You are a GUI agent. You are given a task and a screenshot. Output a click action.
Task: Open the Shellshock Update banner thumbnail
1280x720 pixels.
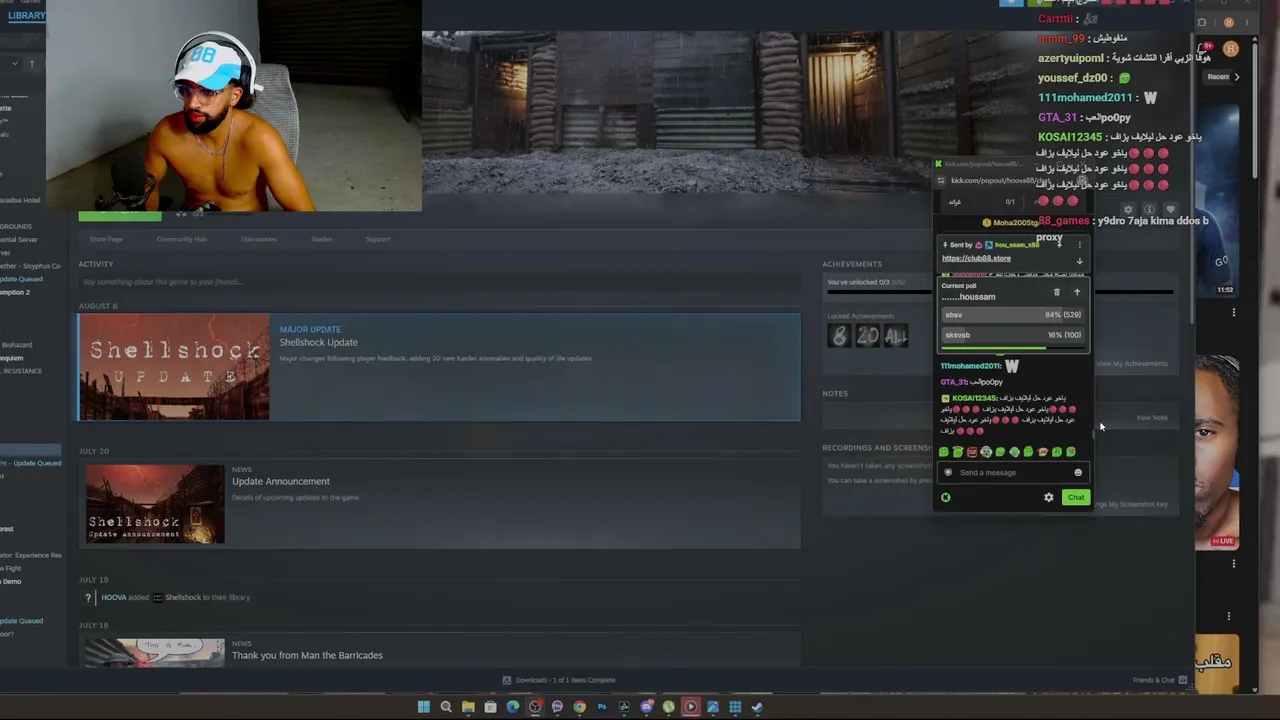coord(174,367)
